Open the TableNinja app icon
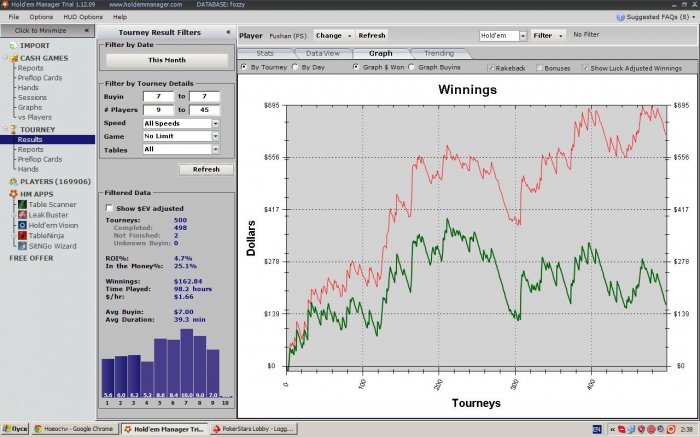This screenshot has width=700, height=437. [22, 235]
